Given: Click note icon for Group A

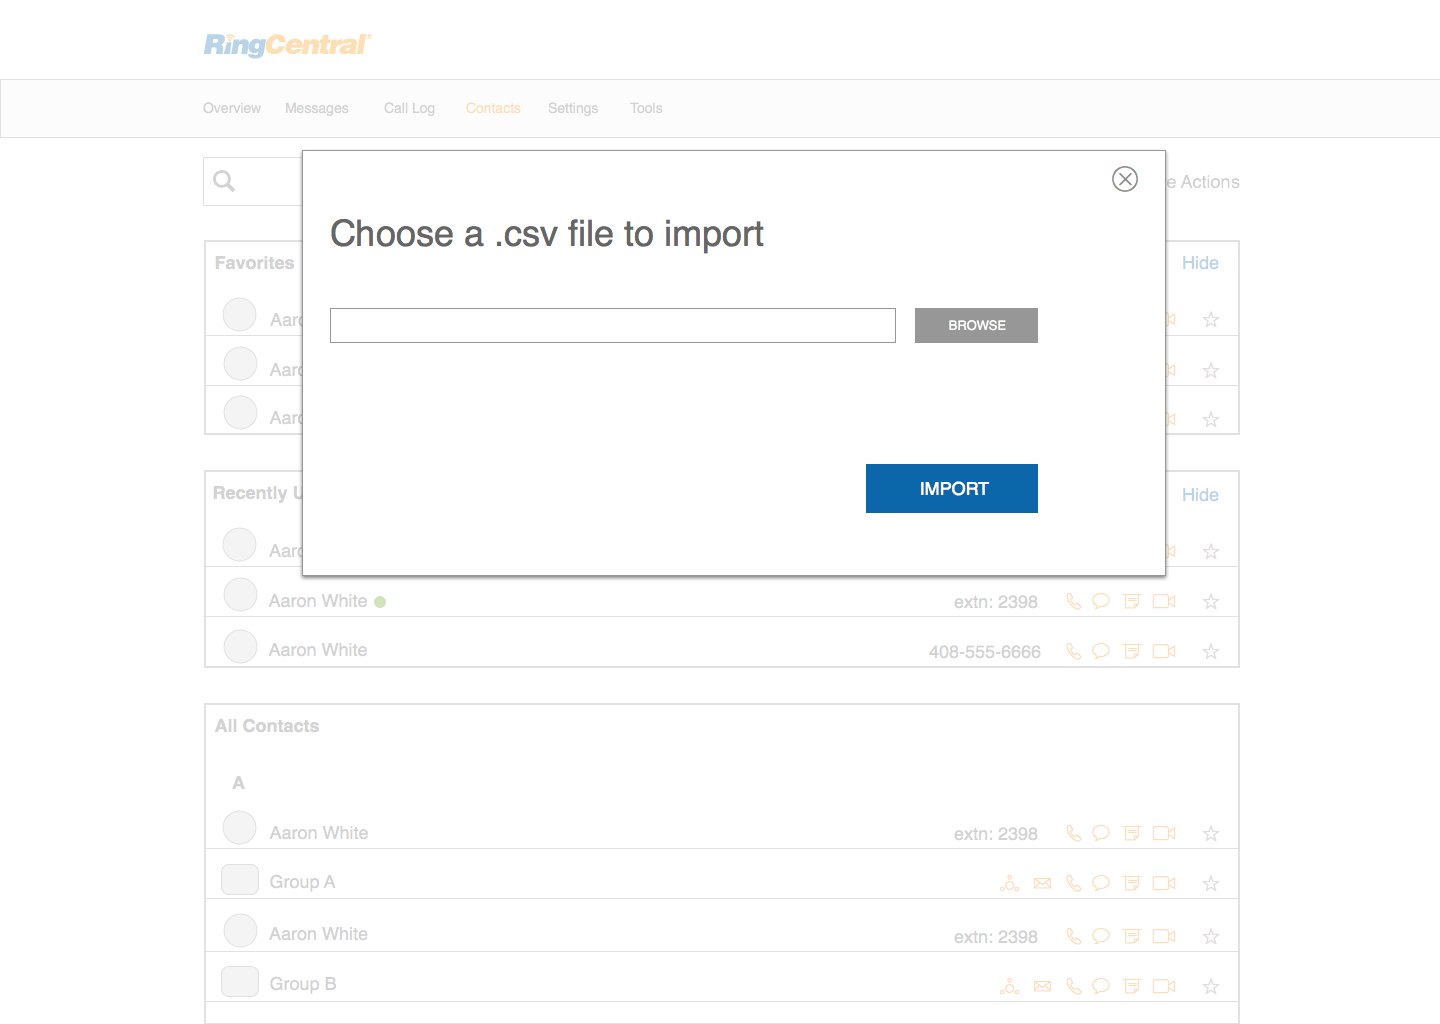Looking at the screenshot, I should tap(1132, 883).
